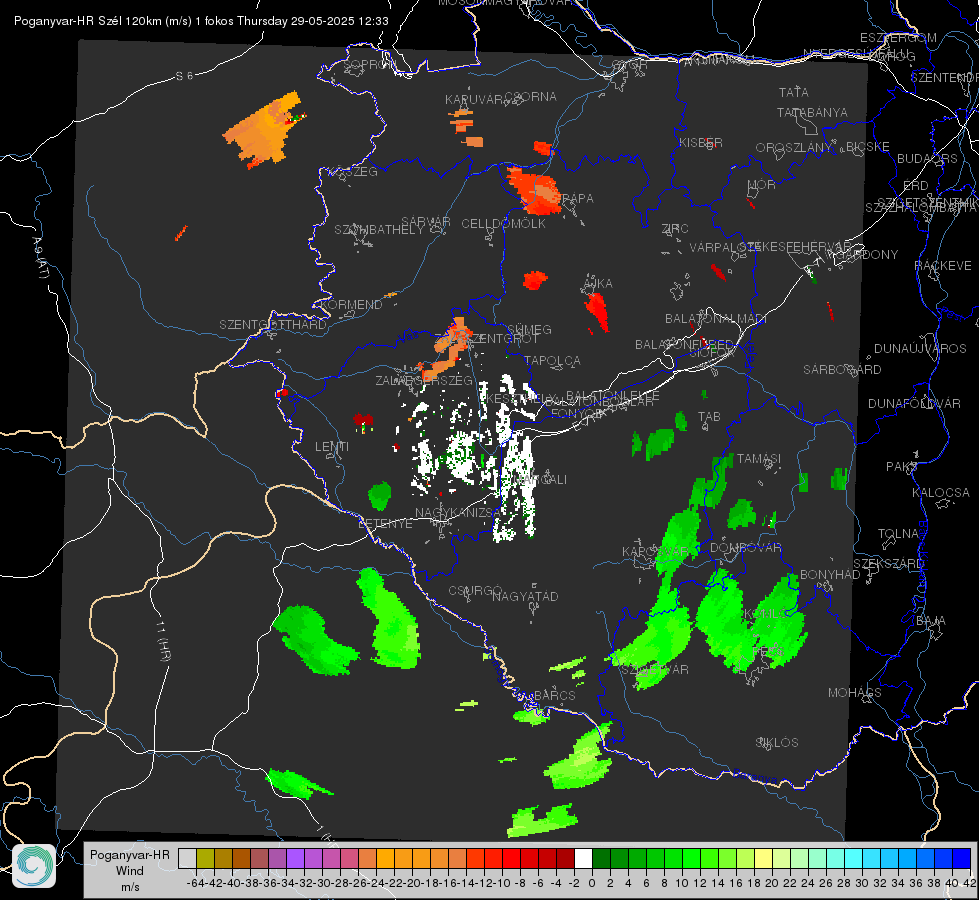Click the MOHÁCS city label
The height and width of the screenshot is (900, 979).
tap(855, 693)
